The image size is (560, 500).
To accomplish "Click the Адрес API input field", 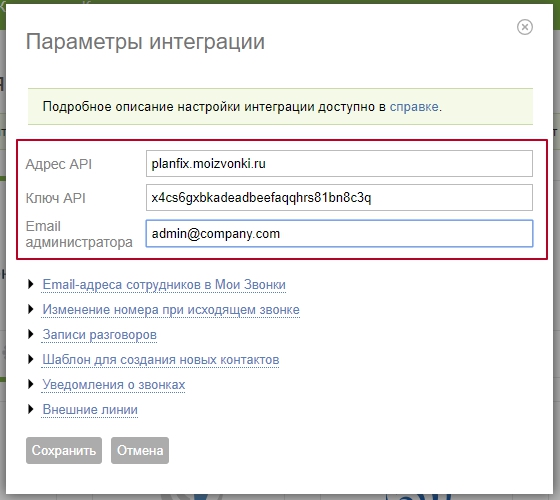I will click(339, 164).
